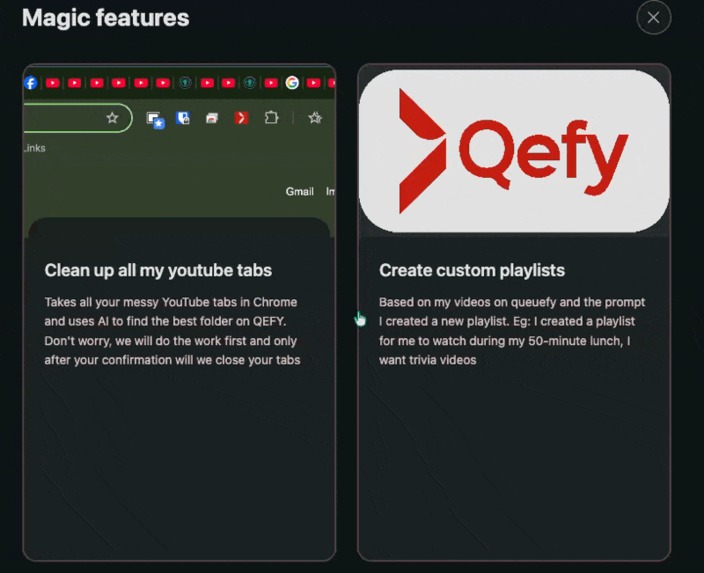Click the text 'want trivia videos'
This screenshot has height=573, width=704.
click(427, 360)
